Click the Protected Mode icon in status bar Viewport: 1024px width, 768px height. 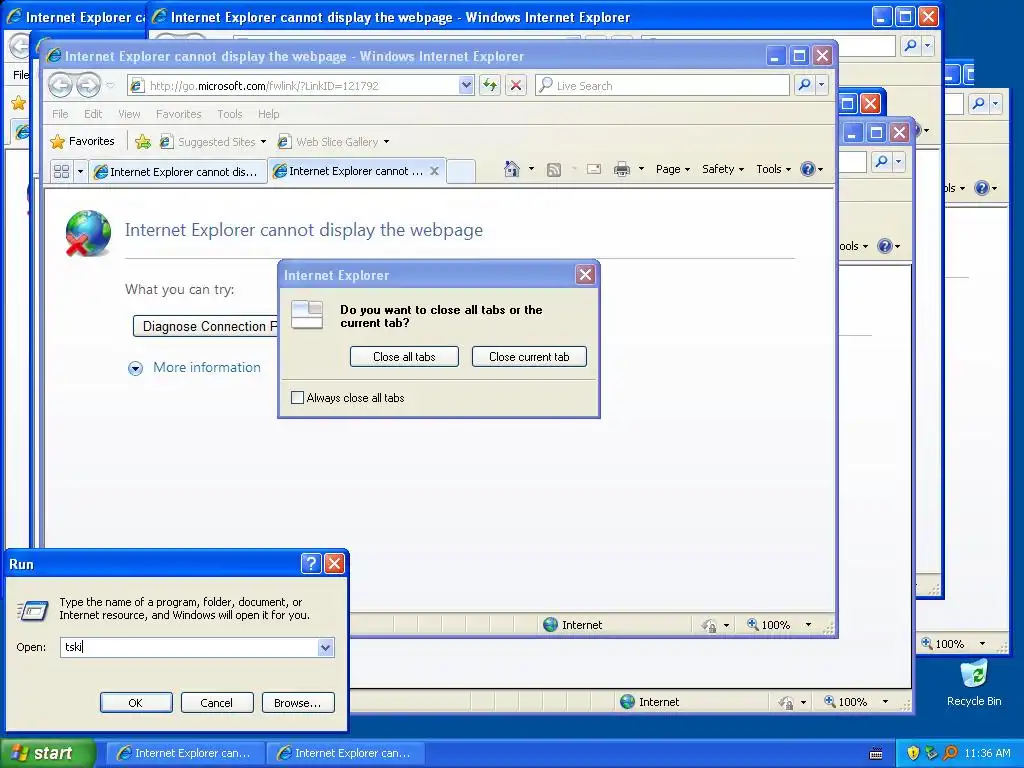(x=709, y=625)
